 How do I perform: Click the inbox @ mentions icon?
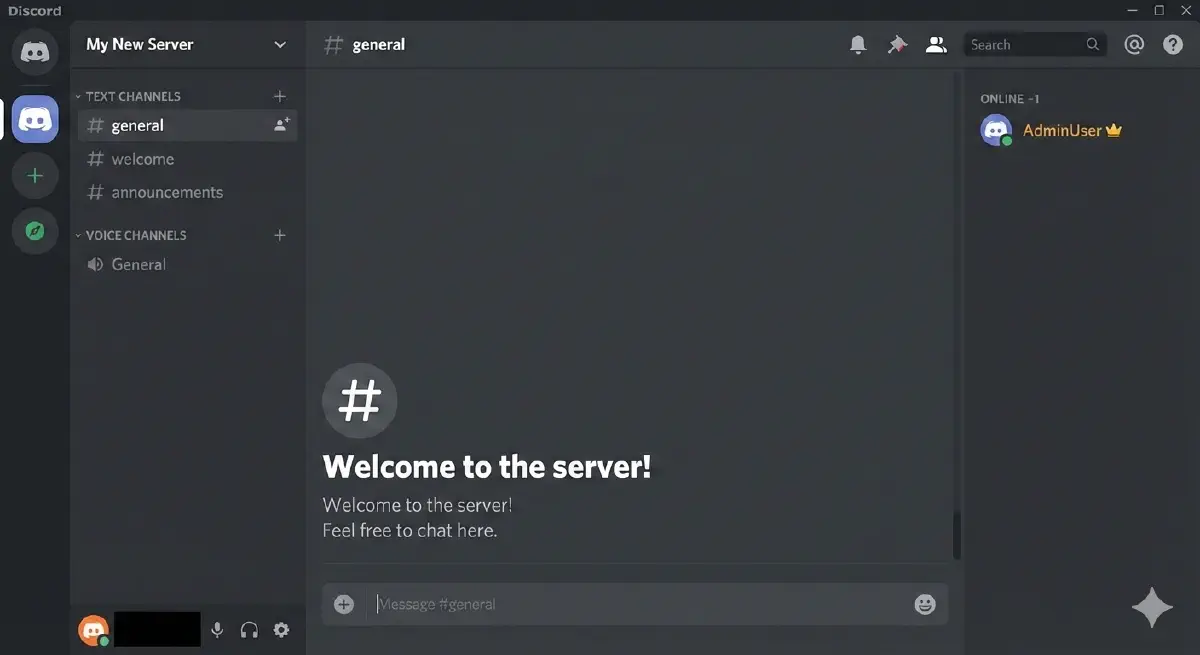click(1134, 44)
